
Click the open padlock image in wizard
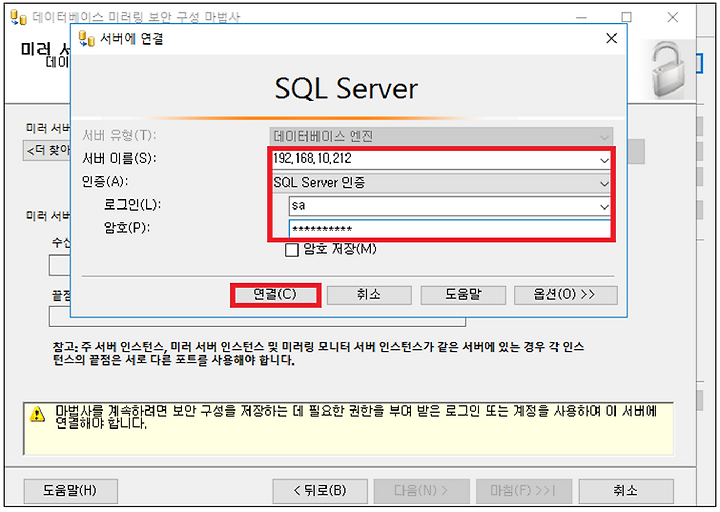(x=668, y=70)
